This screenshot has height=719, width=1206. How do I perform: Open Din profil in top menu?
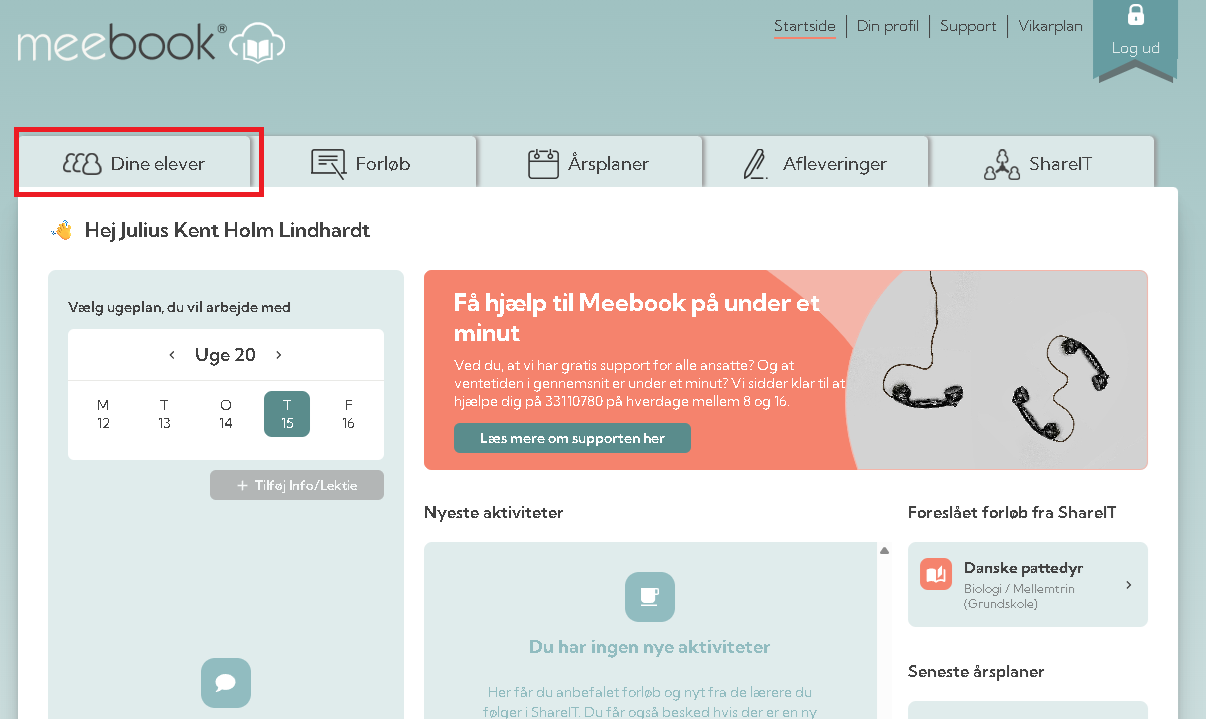(887, 26)
